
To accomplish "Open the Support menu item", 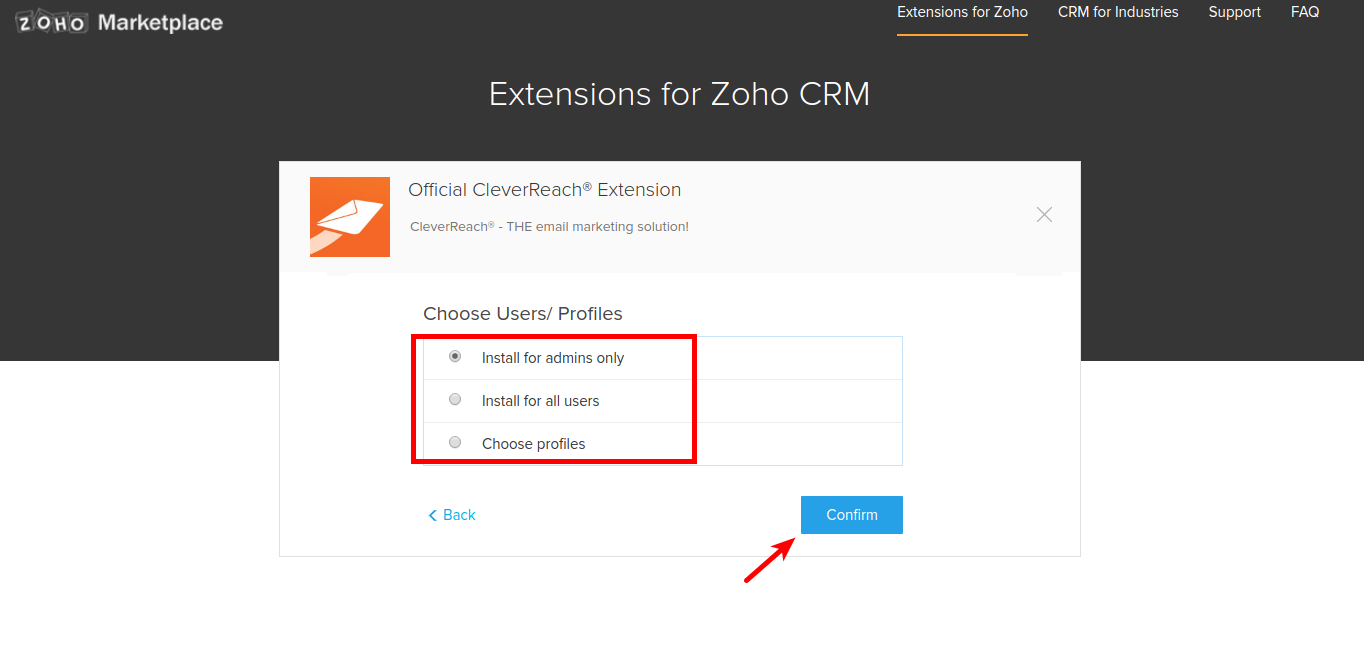I will [x=1234, y=12].
